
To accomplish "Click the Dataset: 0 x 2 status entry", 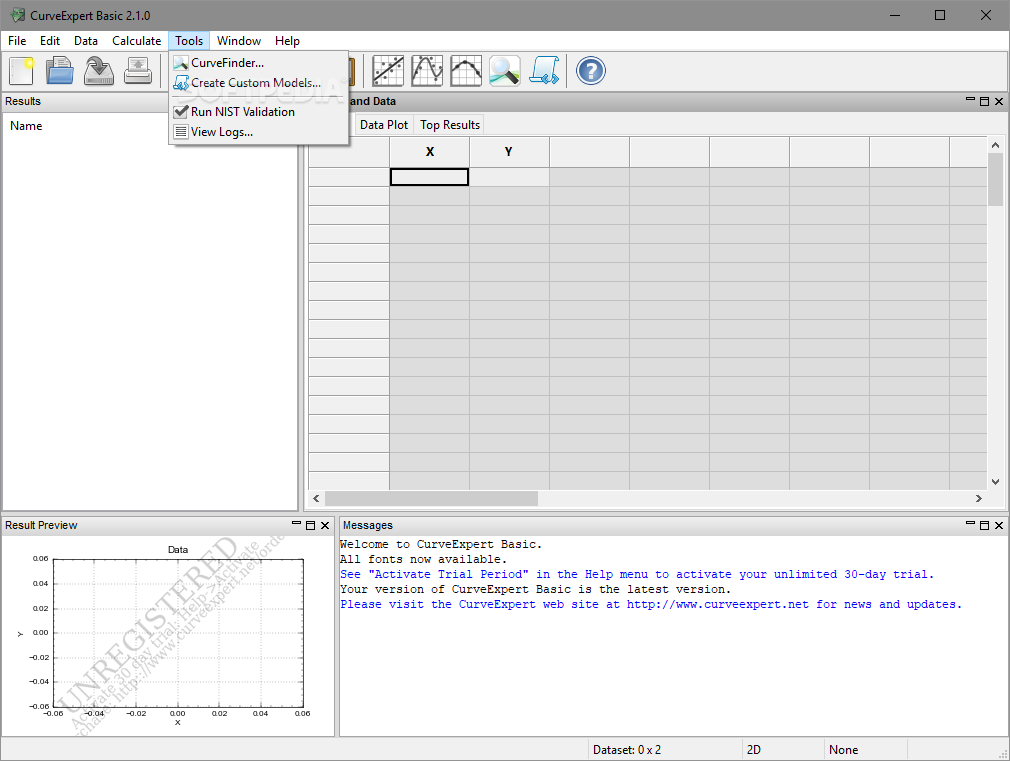I will pos(627,749).
